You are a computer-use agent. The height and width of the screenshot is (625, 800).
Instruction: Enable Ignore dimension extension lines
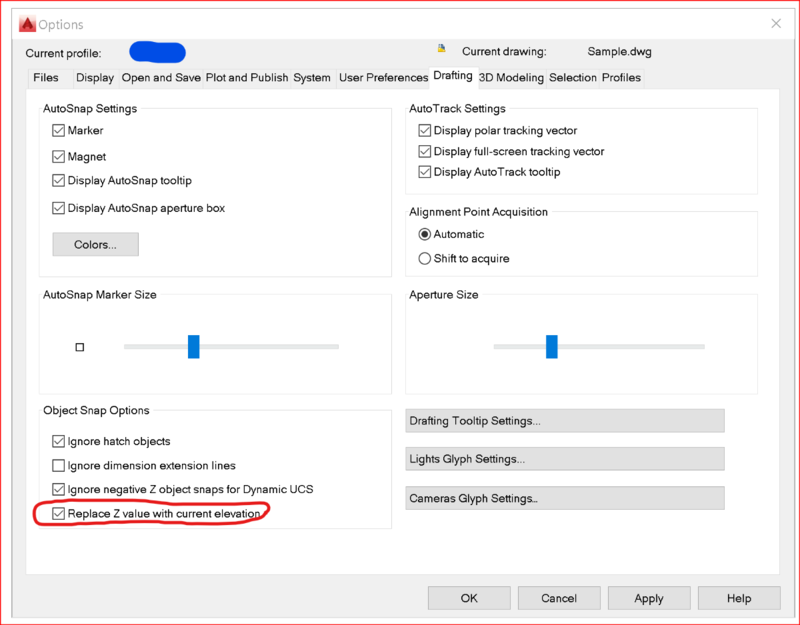point(58,466)
